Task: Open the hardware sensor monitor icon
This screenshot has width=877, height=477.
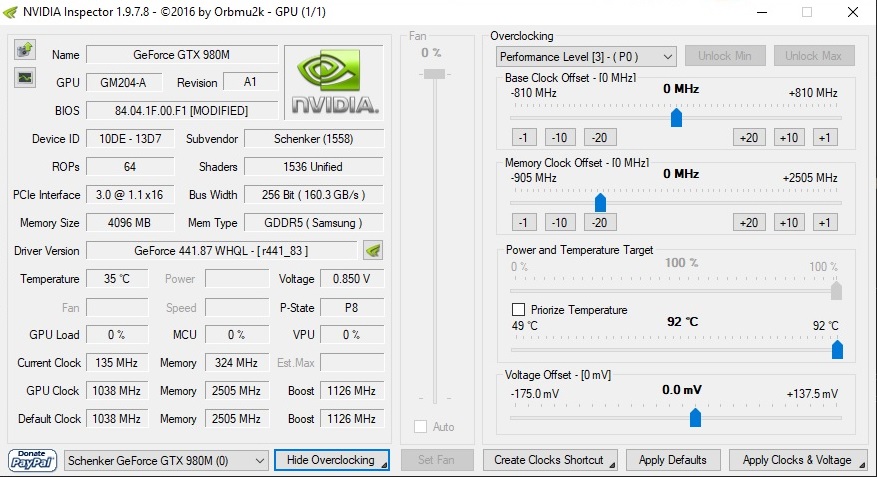Action: [25, 77]
